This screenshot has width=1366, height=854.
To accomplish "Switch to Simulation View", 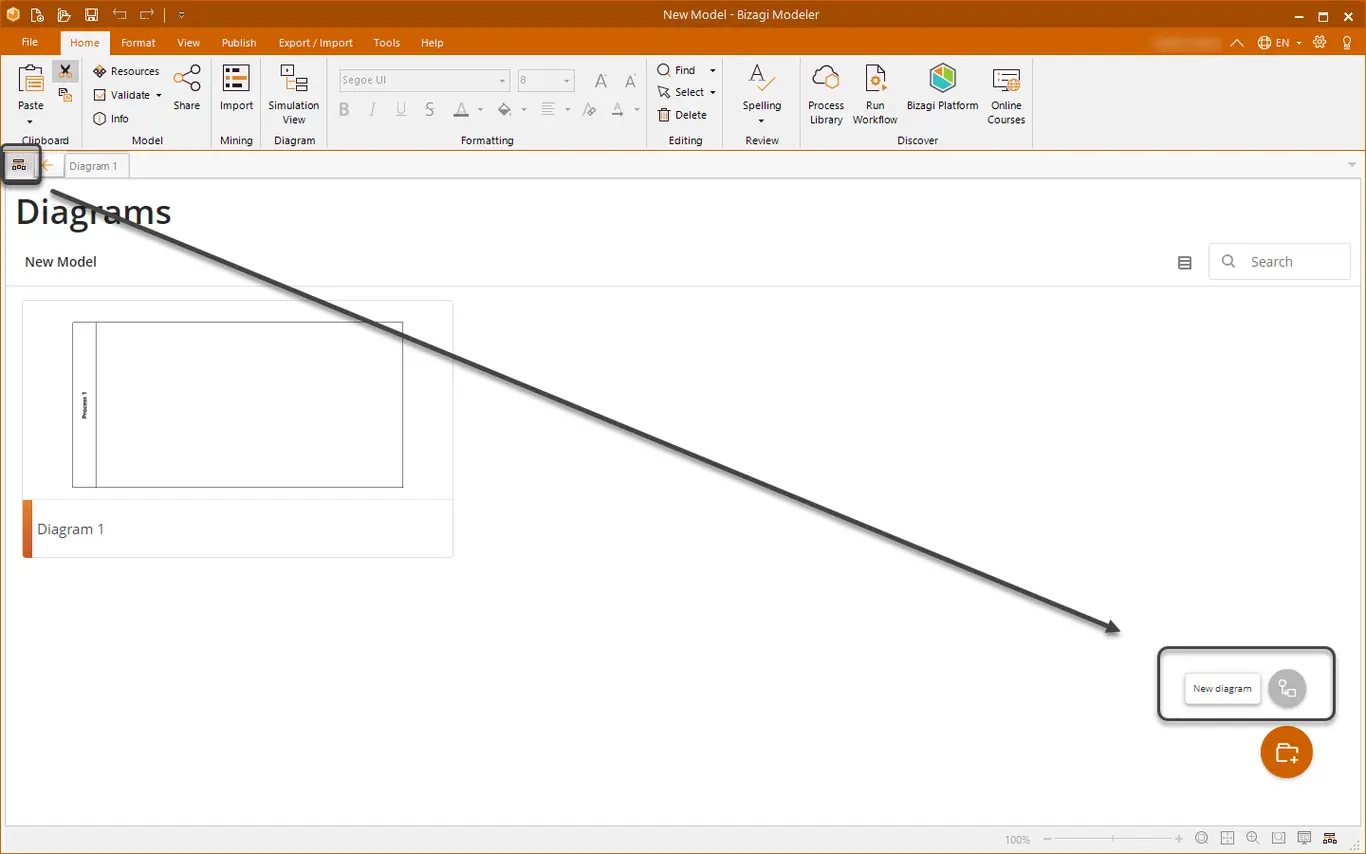I will coord(294,94).
